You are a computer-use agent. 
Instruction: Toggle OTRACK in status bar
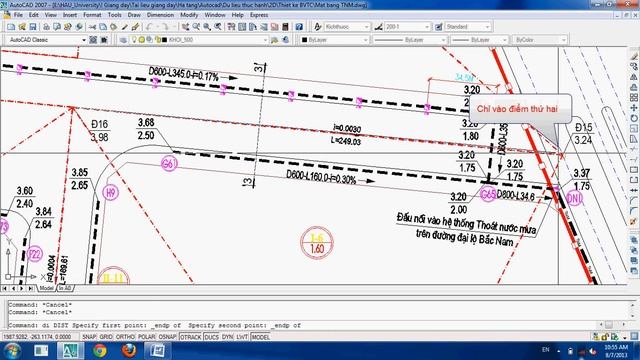pyautogui.click(x=191, y=337)
